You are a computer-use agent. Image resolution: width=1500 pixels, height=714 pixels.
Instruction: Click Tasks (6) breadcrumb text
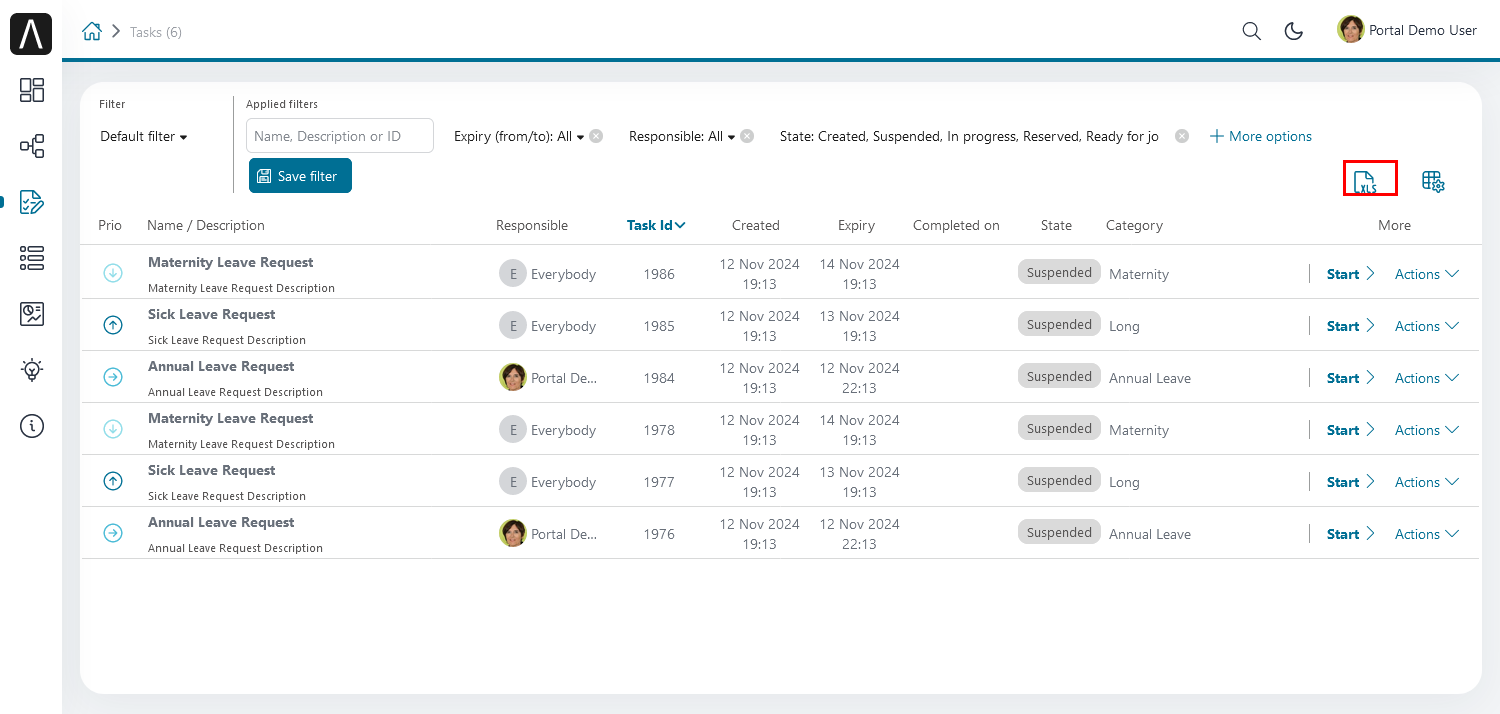(156, 32)
